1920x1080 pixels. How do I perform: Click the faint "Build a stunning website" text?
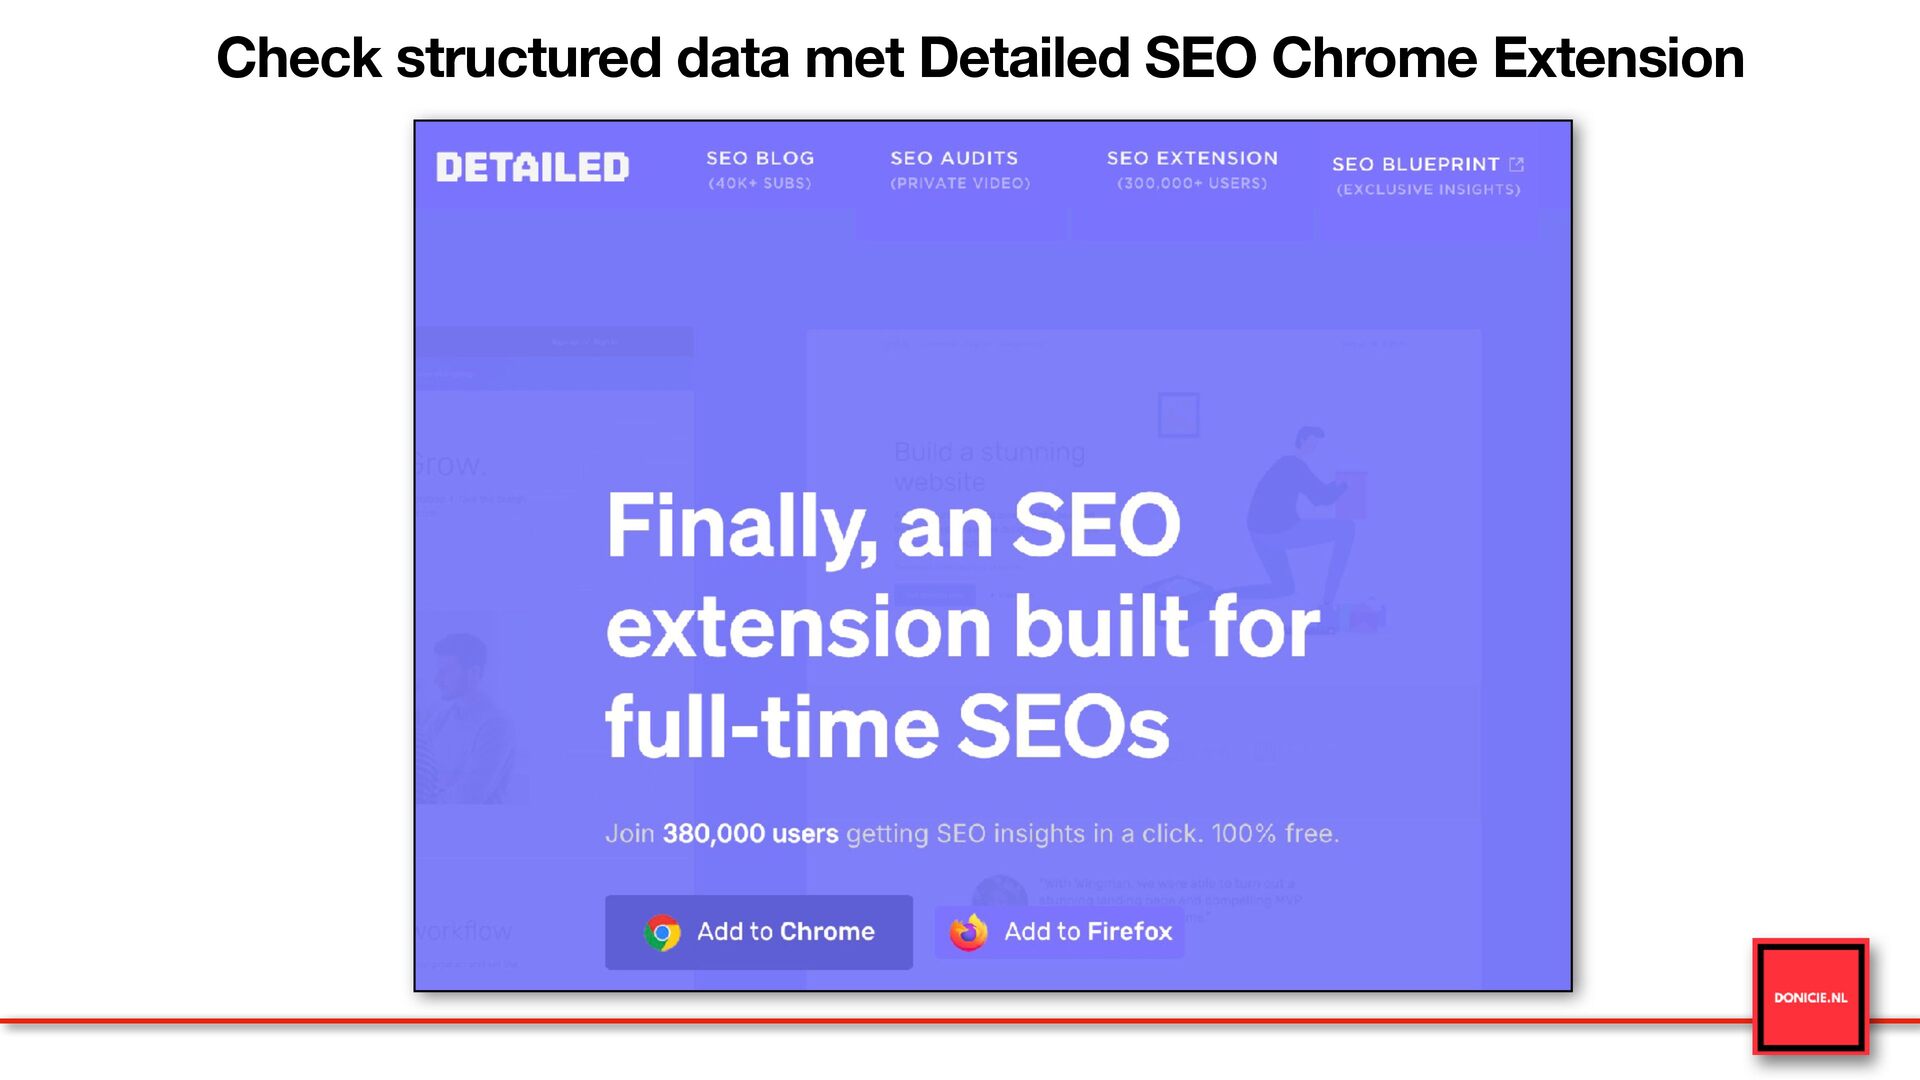[989, 466]
